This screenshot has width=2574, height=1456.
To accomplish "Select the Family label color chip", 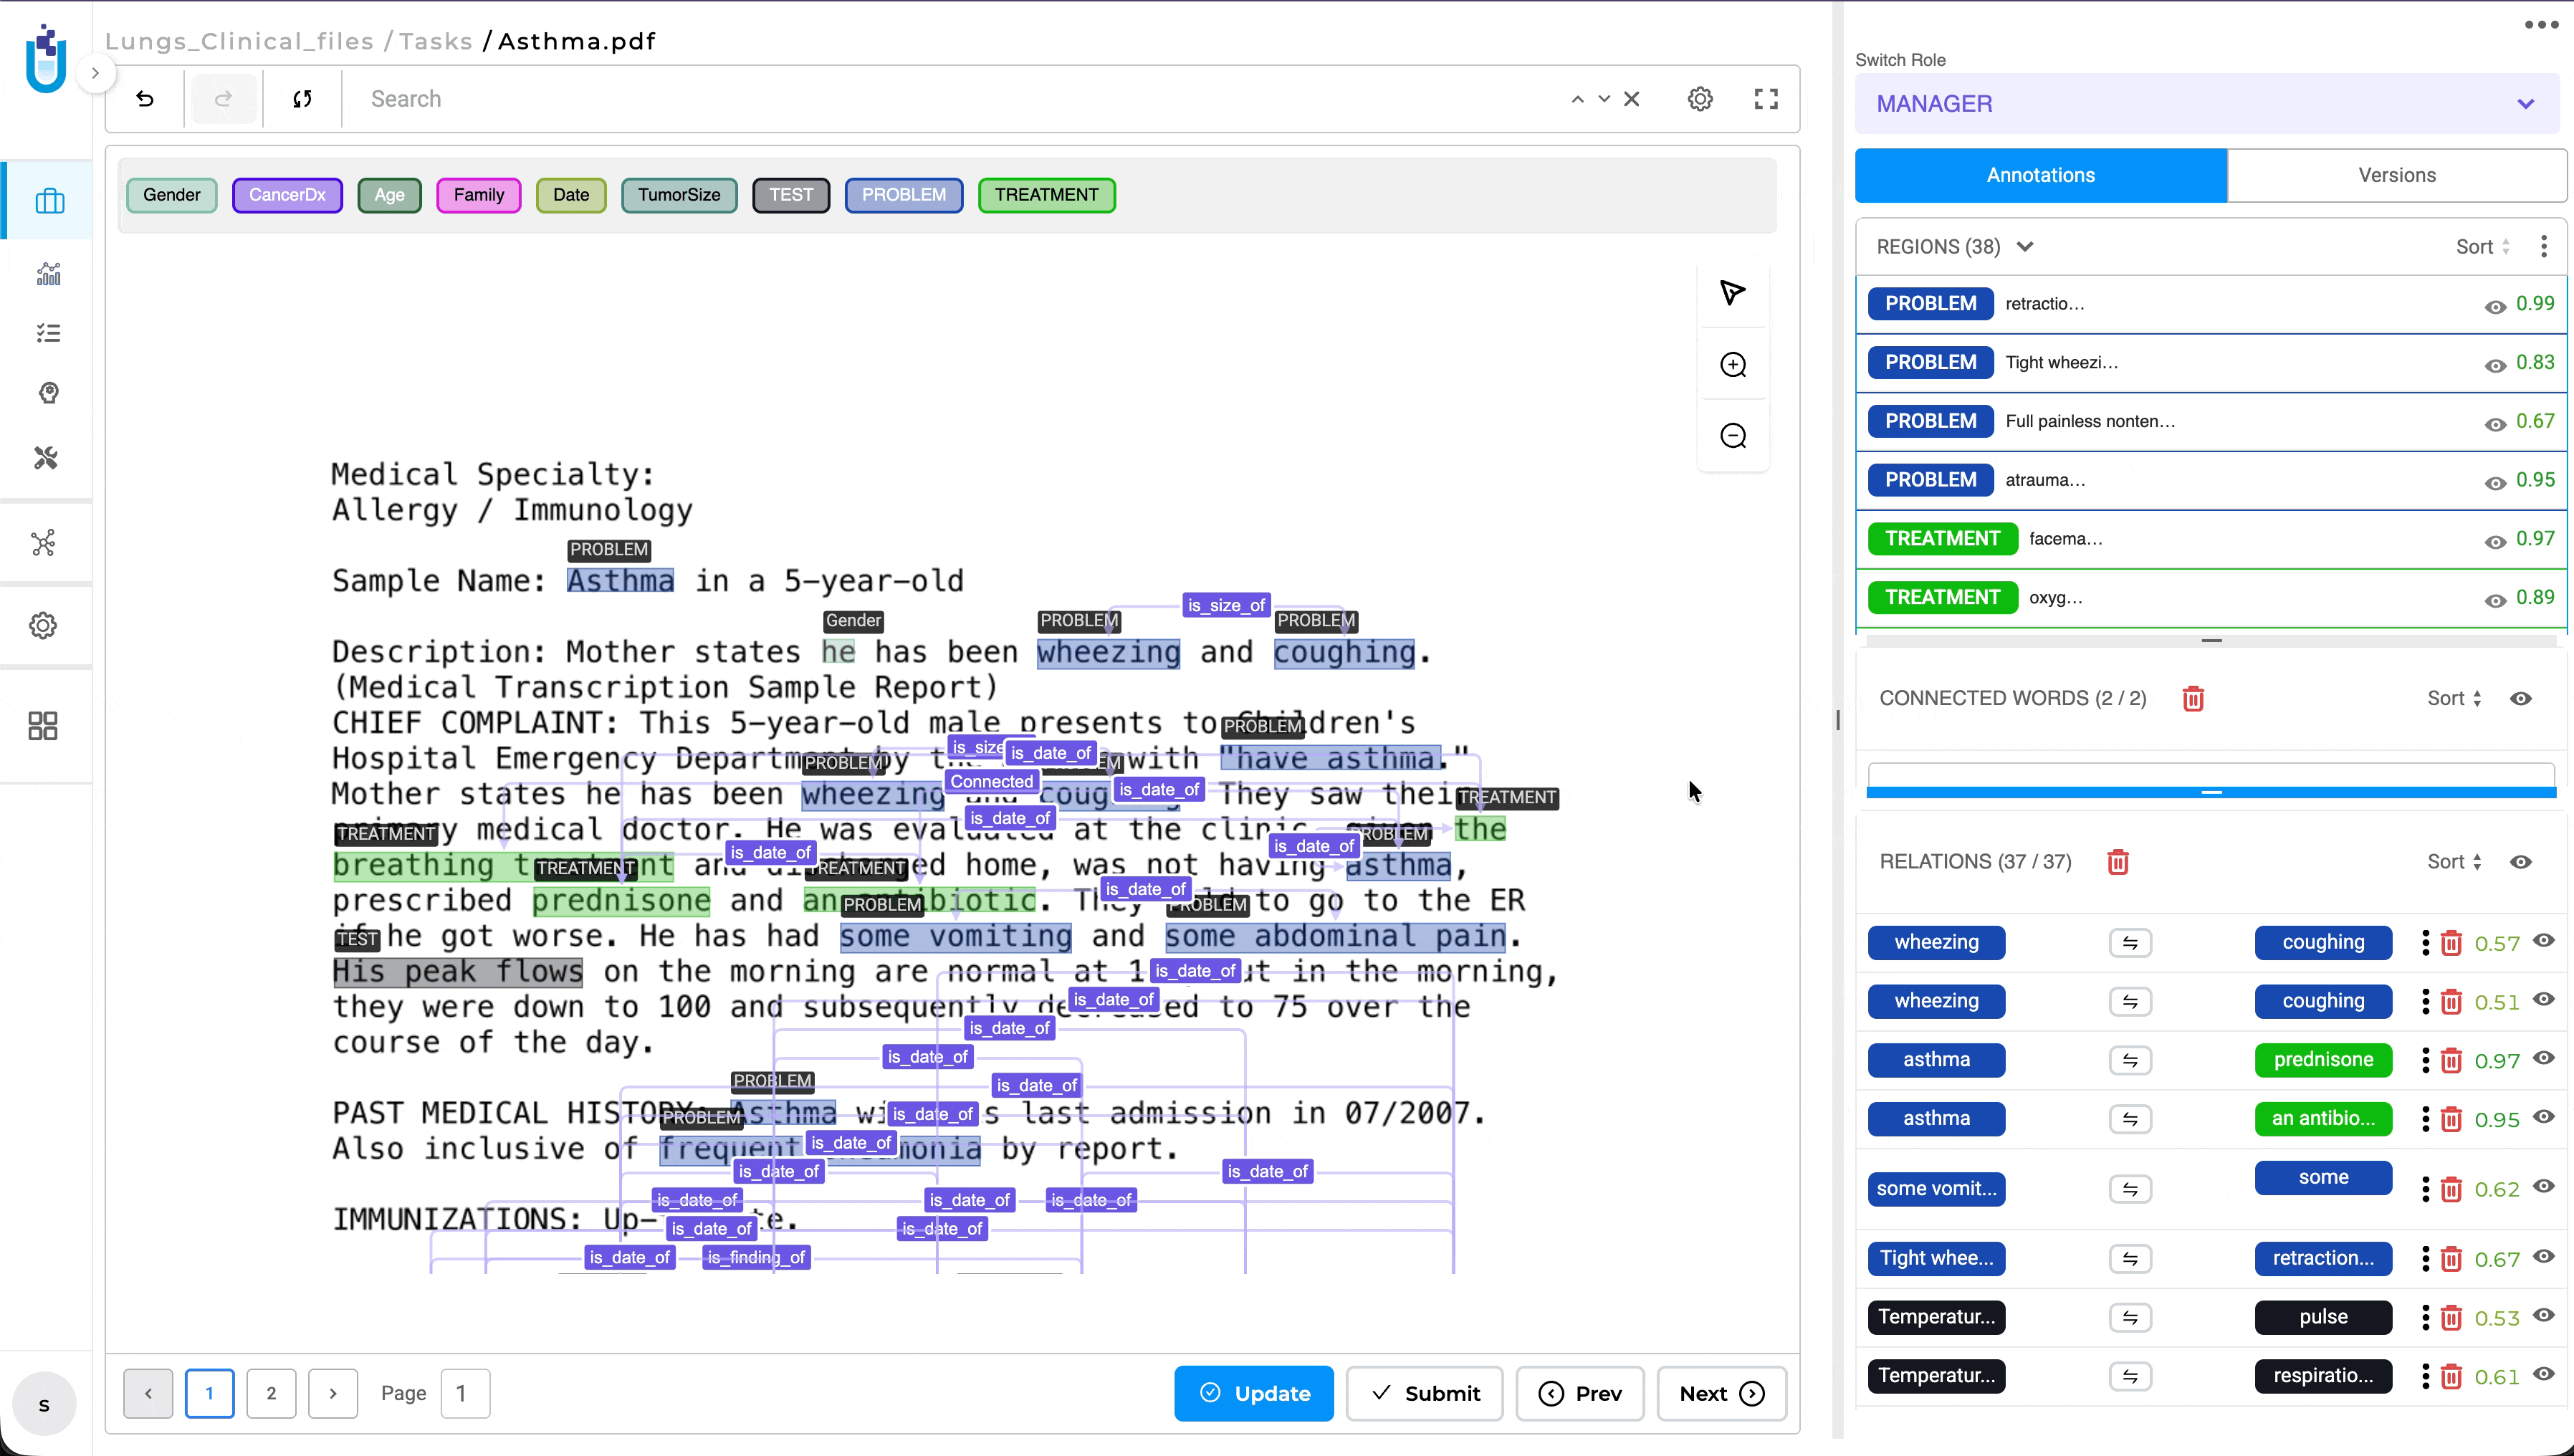I will click(478, 195).
